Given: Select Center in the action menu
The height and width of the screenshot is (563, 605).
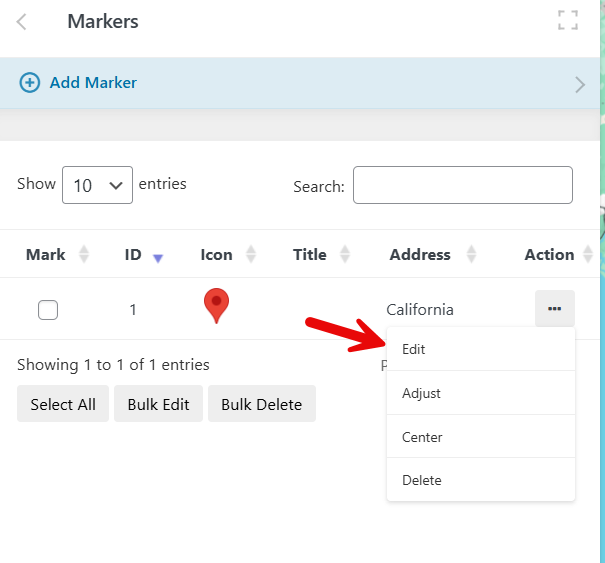Looking at the screenshot, I should [x=422, y=437].
